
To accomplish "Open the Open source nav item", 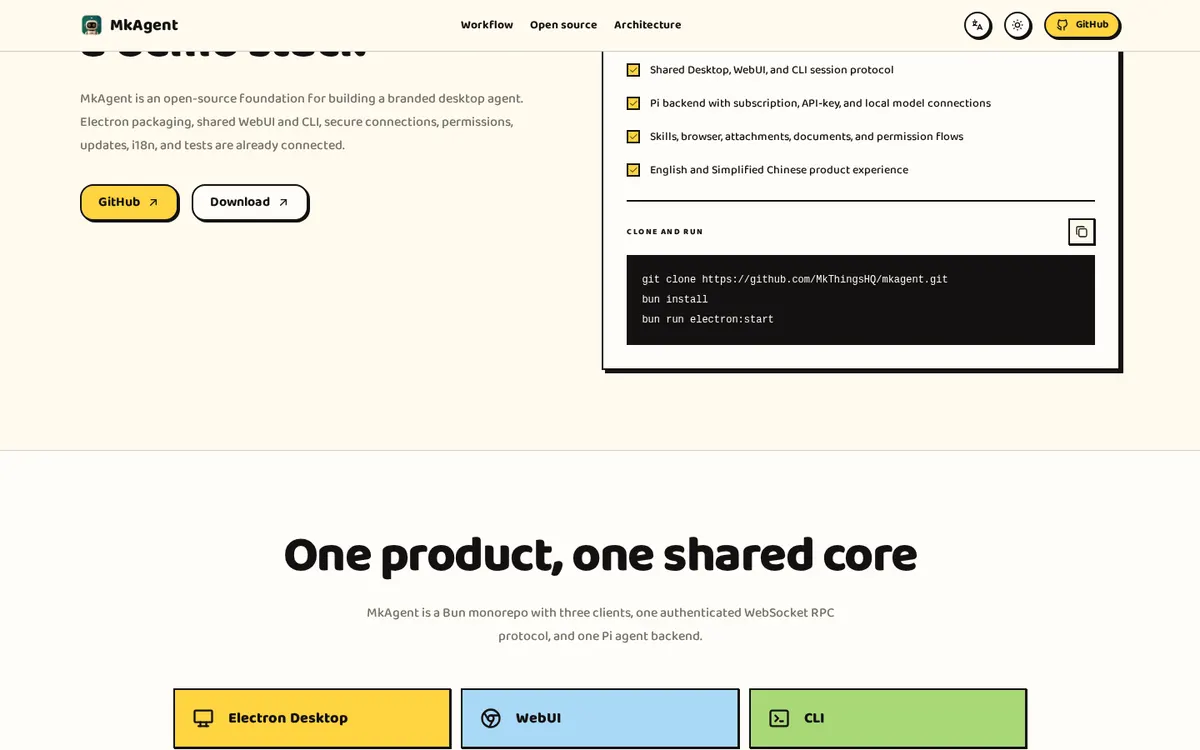I will tap(563, 25).
